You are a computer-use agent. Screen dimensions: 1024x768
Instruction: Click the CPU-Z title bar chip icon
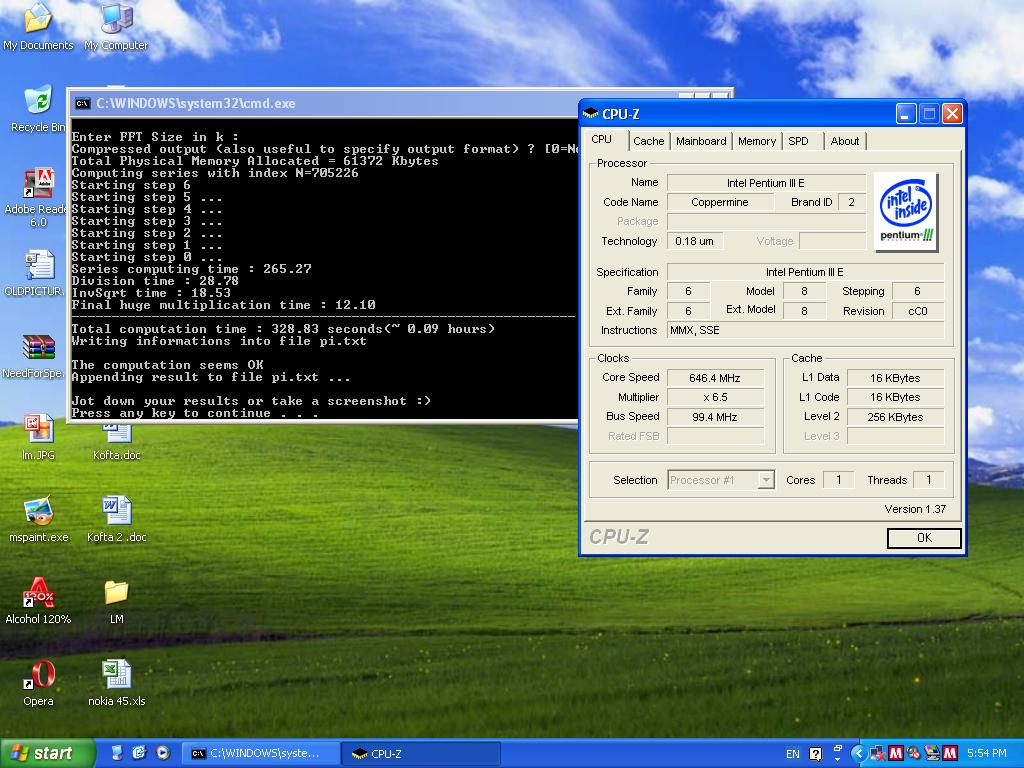pos(590,114)
